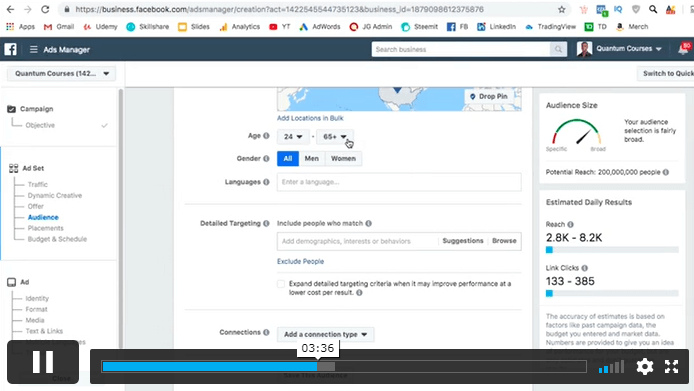Click the Languages info icon
The image size is (694, 391).
tap(266, 182)
